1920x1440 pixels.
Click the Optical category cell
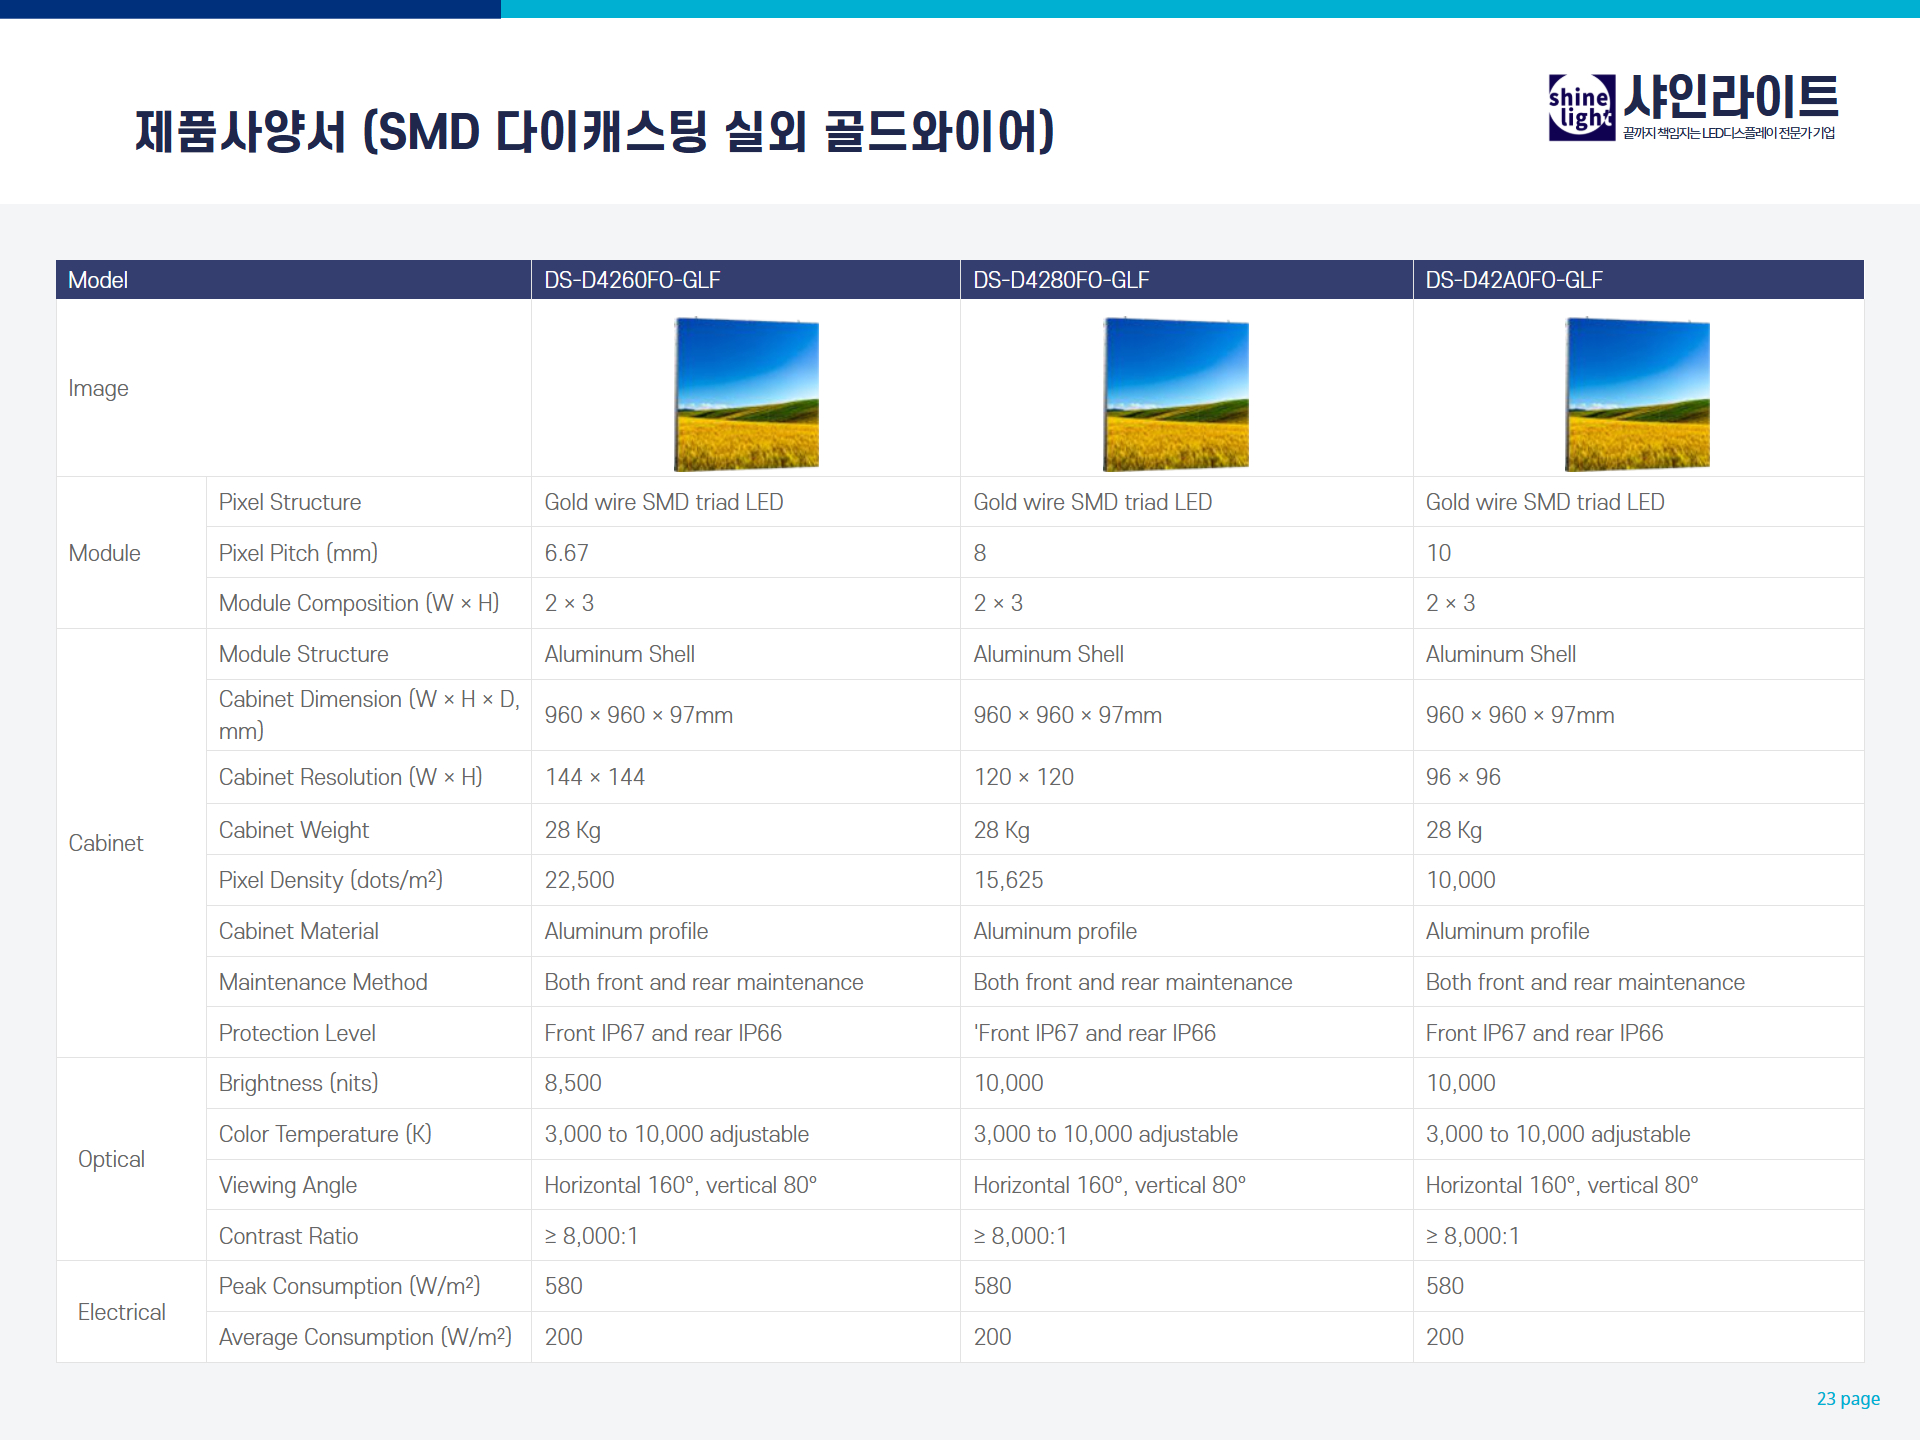pyautogui.click(x=111, y=1159)
